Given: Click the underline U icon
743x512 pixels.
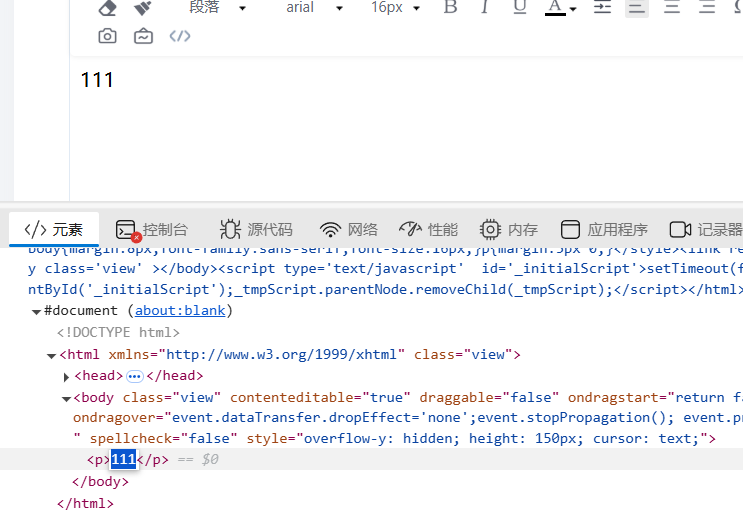Looking at the screenshot, I should click(519, 8).
